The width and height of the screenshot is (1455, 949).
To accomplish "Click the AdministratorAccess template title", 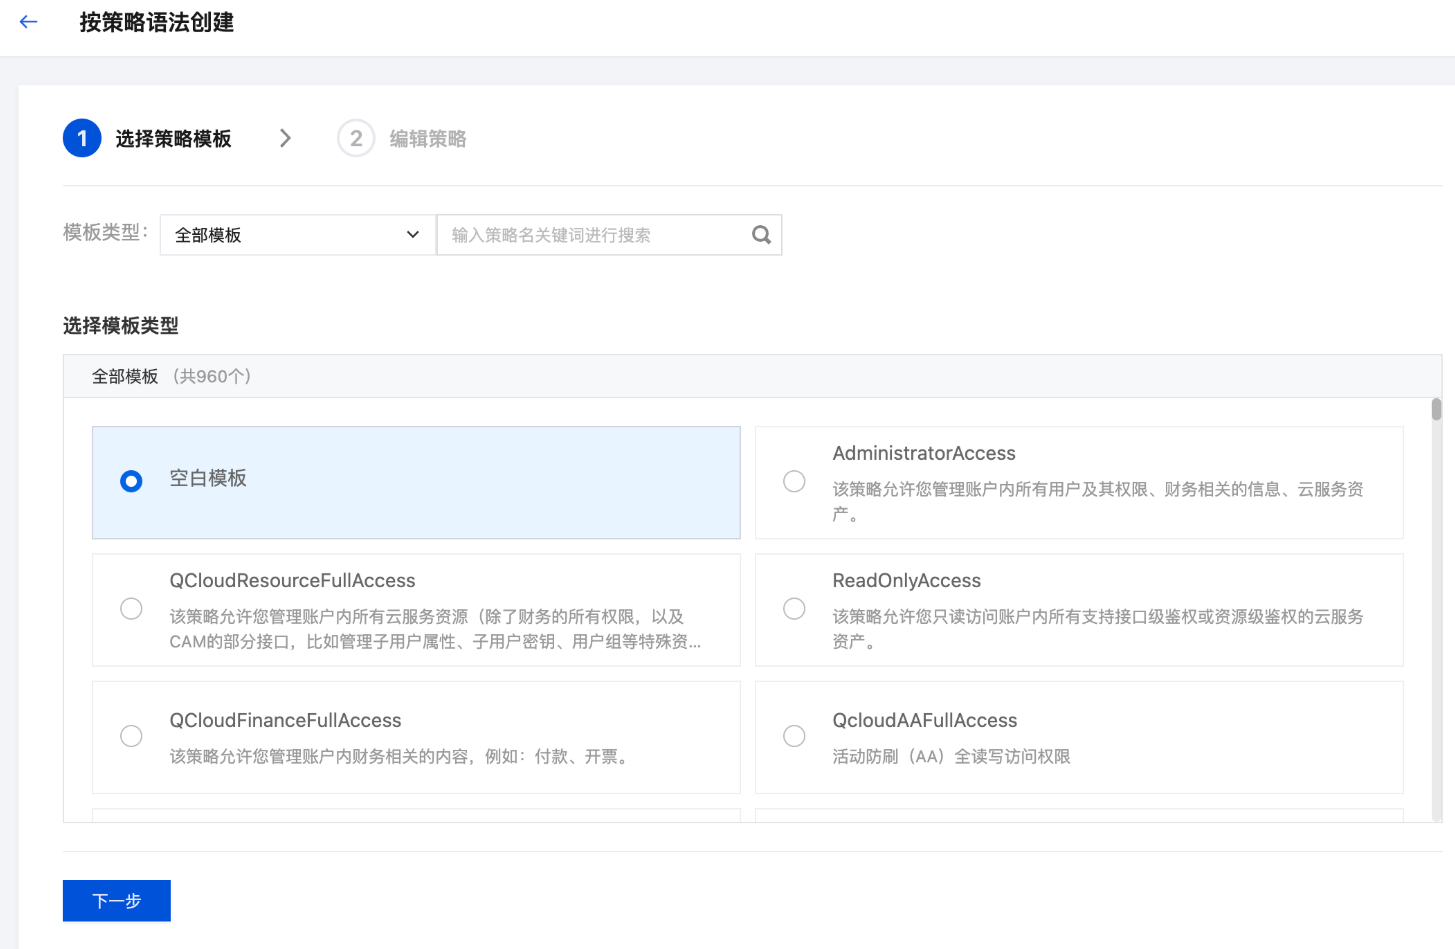I will [924, 454].
